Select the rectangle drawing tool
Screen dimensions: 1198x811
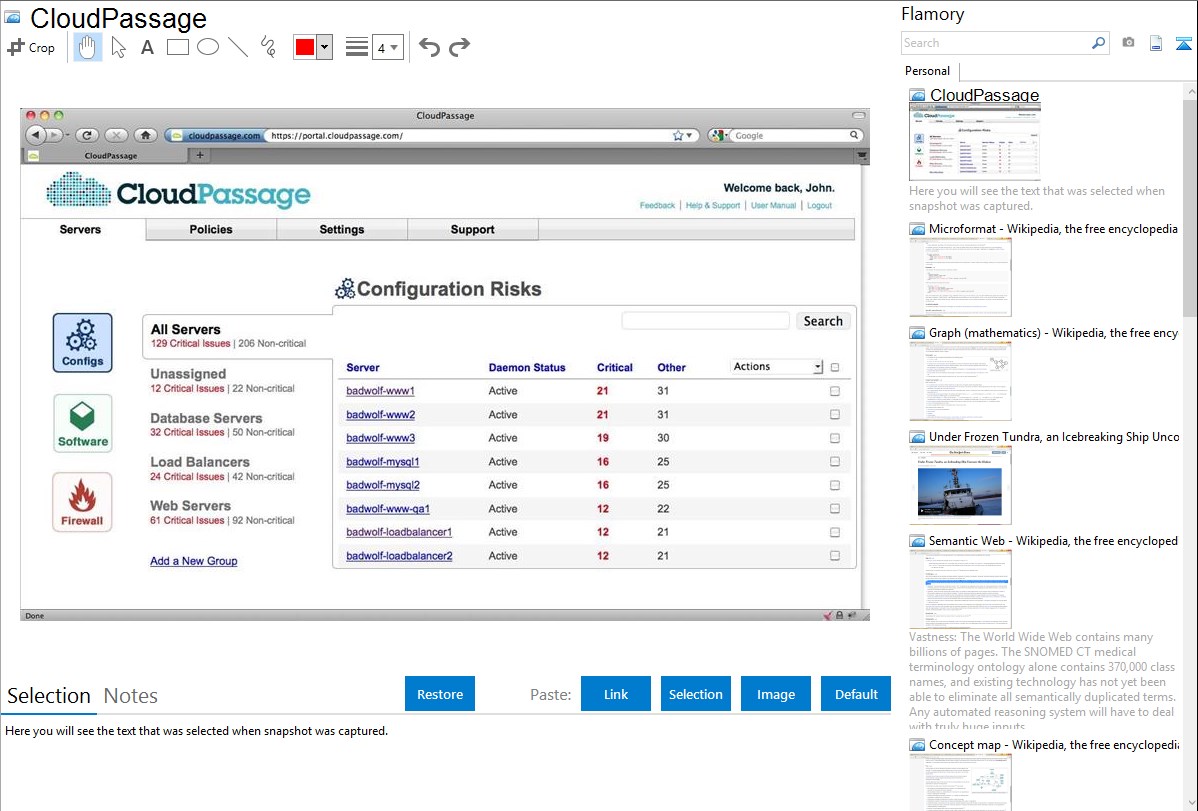177,47
